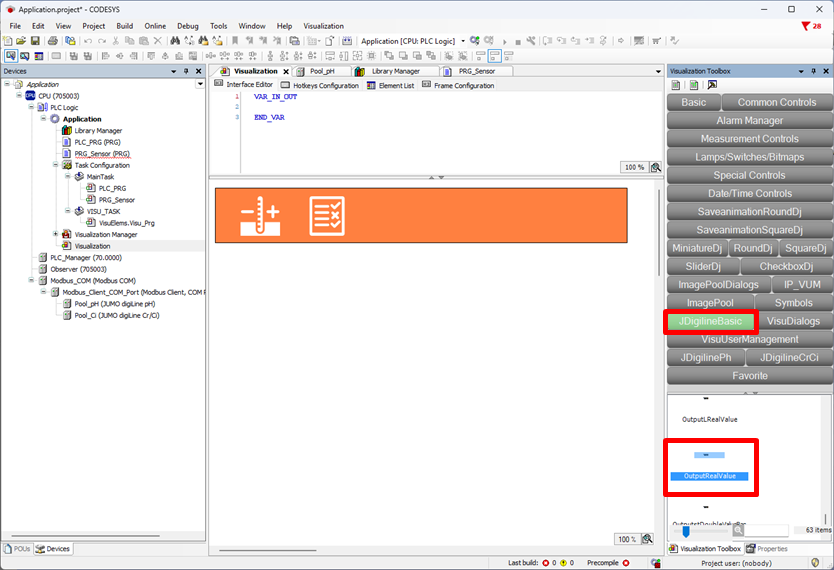
Task: Expand the Visualization Manager node
Action: pos(55,234)
